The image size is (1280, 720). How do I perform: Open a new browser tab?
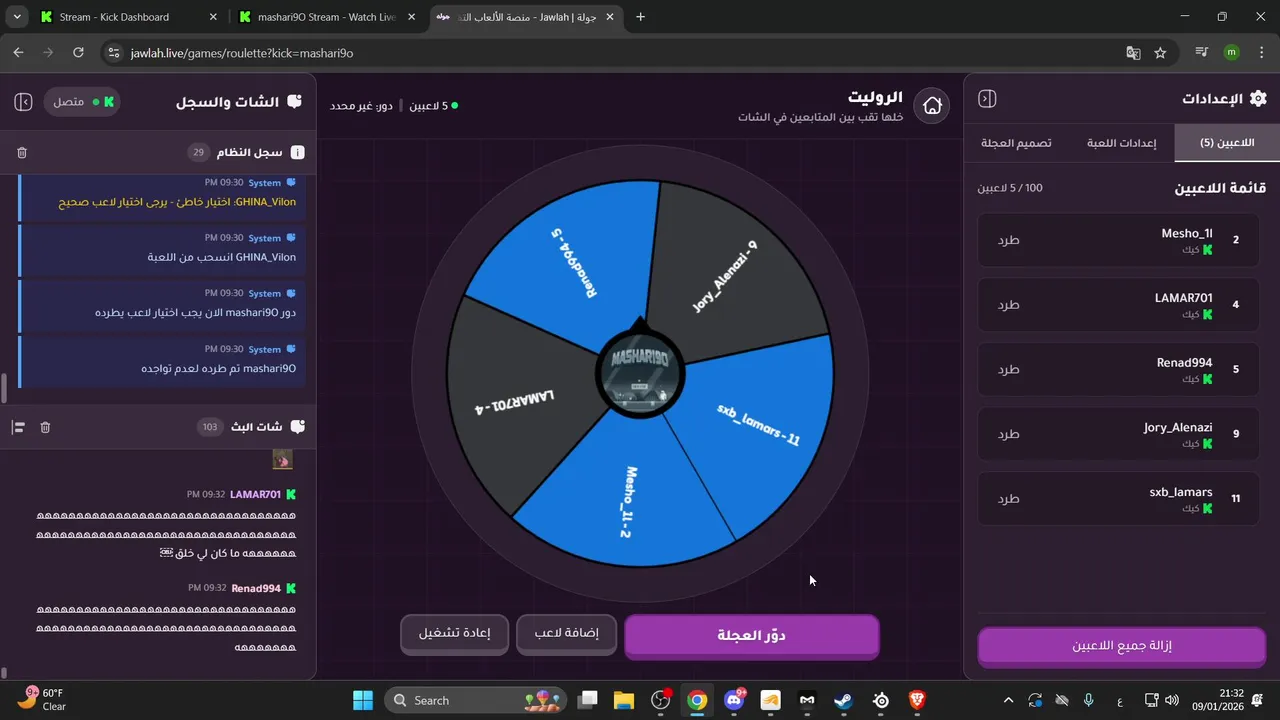point(640,17)
